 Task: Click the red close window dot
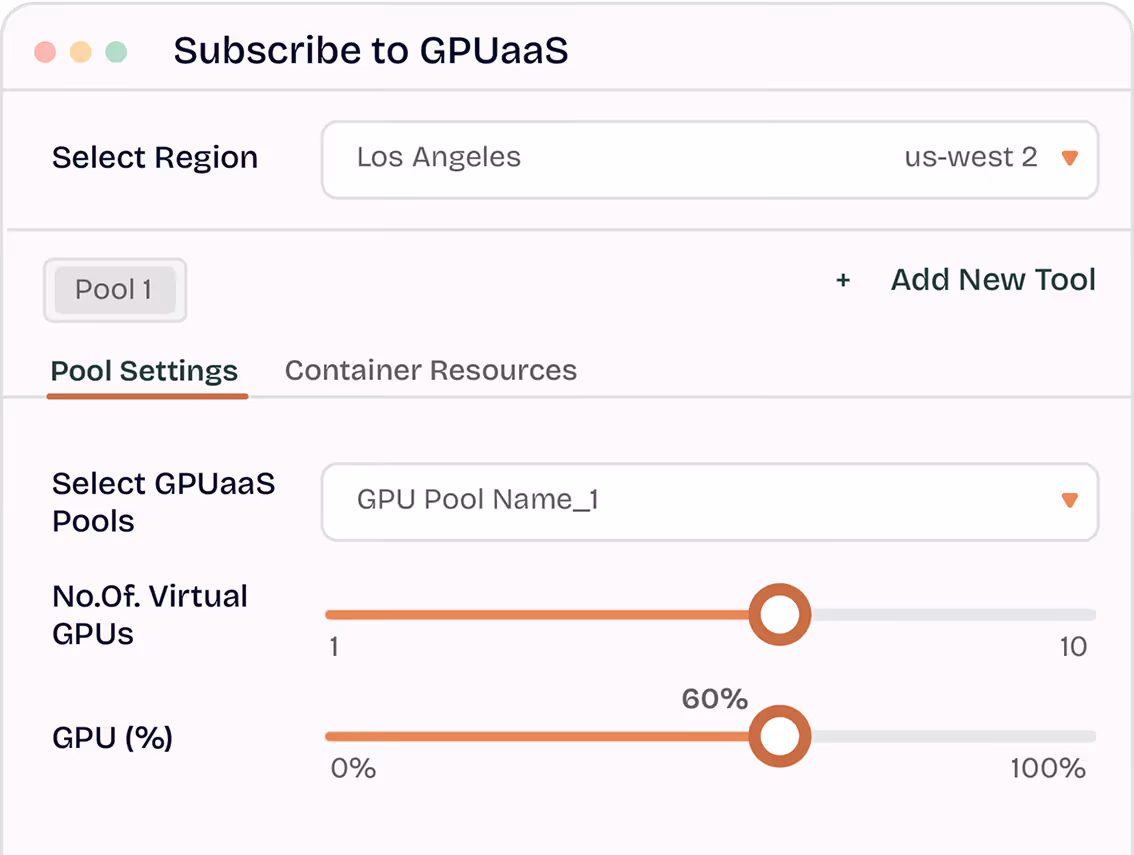45,52
